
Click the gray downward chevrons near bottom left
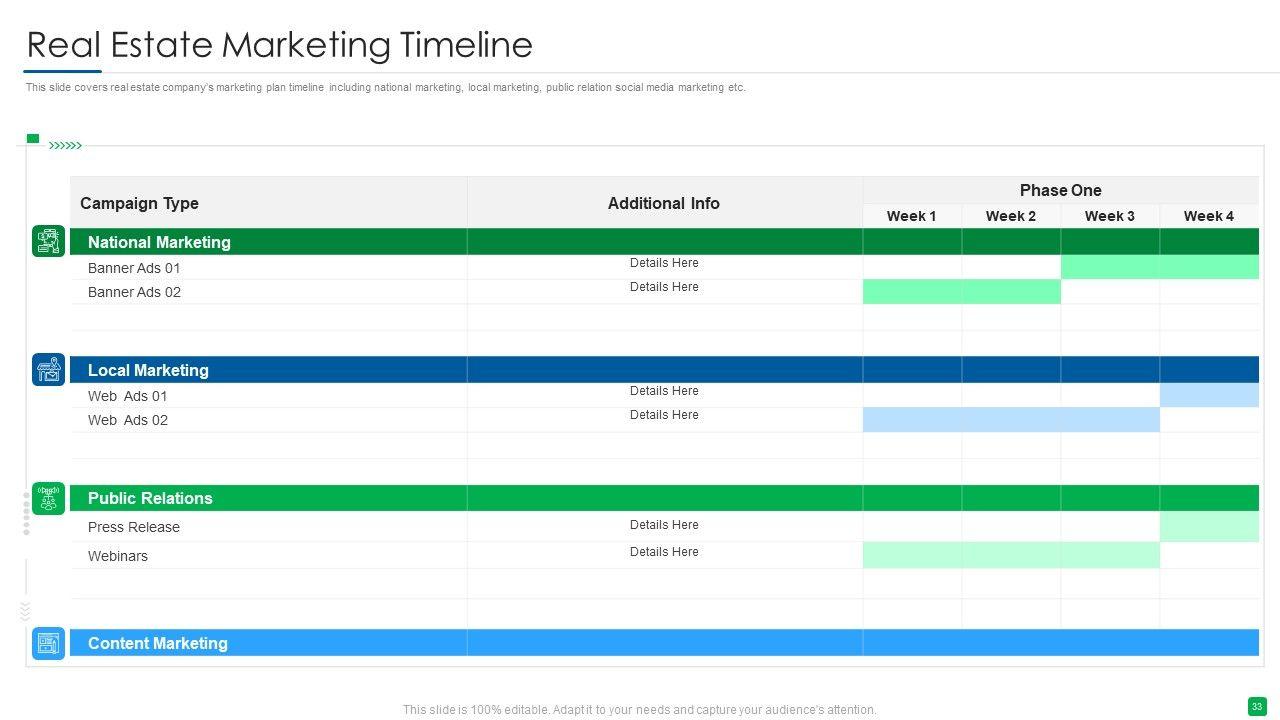pyautogui.click(x=26, y=610)
